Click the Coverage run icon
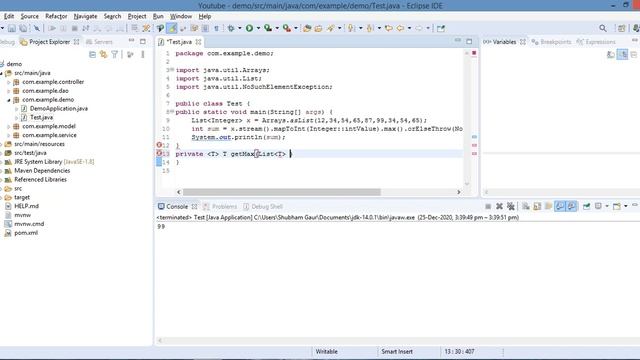The height and width of the screenshot is (360, 640). click(x=268, y=28)
